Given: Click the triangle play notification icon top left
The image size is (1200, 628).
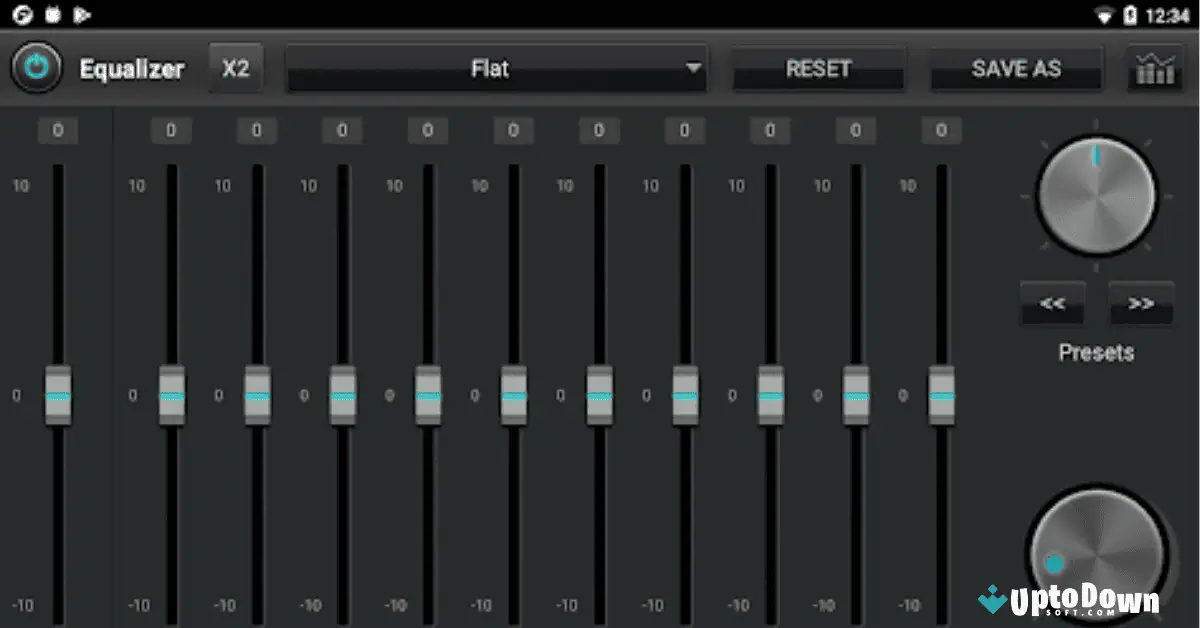Looking at the screenshot, I should 84,14.
